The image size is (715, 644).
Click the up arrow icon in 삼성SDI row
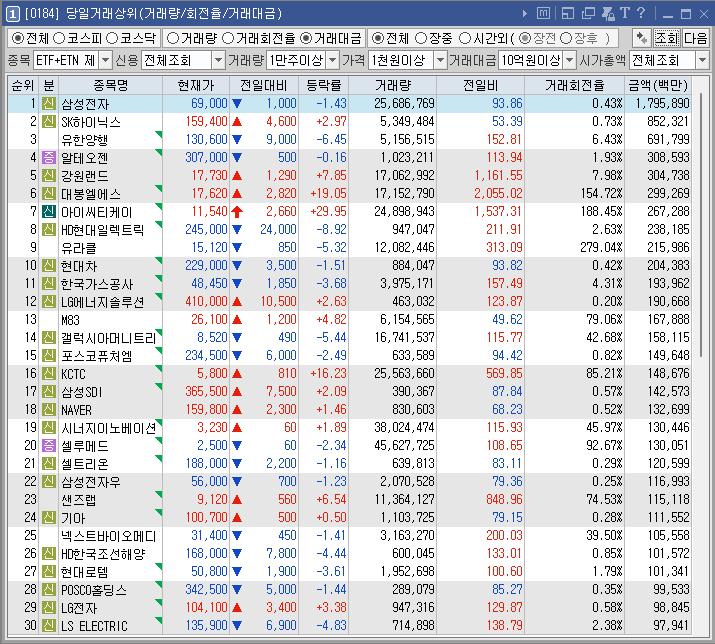(237, 391)
